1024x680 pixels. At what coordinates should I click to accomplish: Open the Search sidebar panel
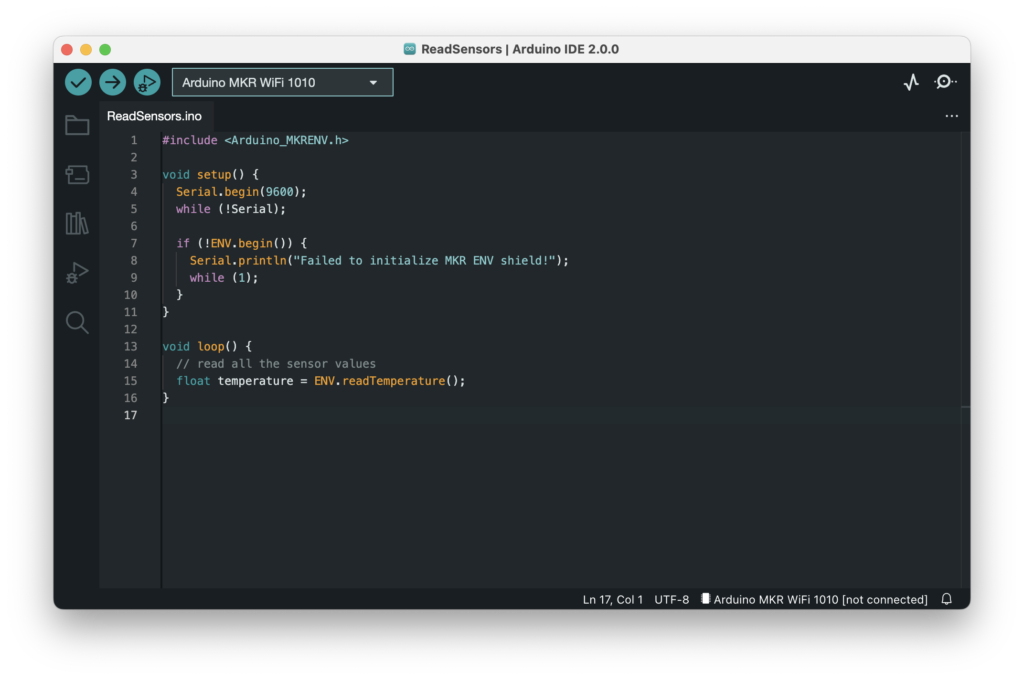click(x=77, y=322)
